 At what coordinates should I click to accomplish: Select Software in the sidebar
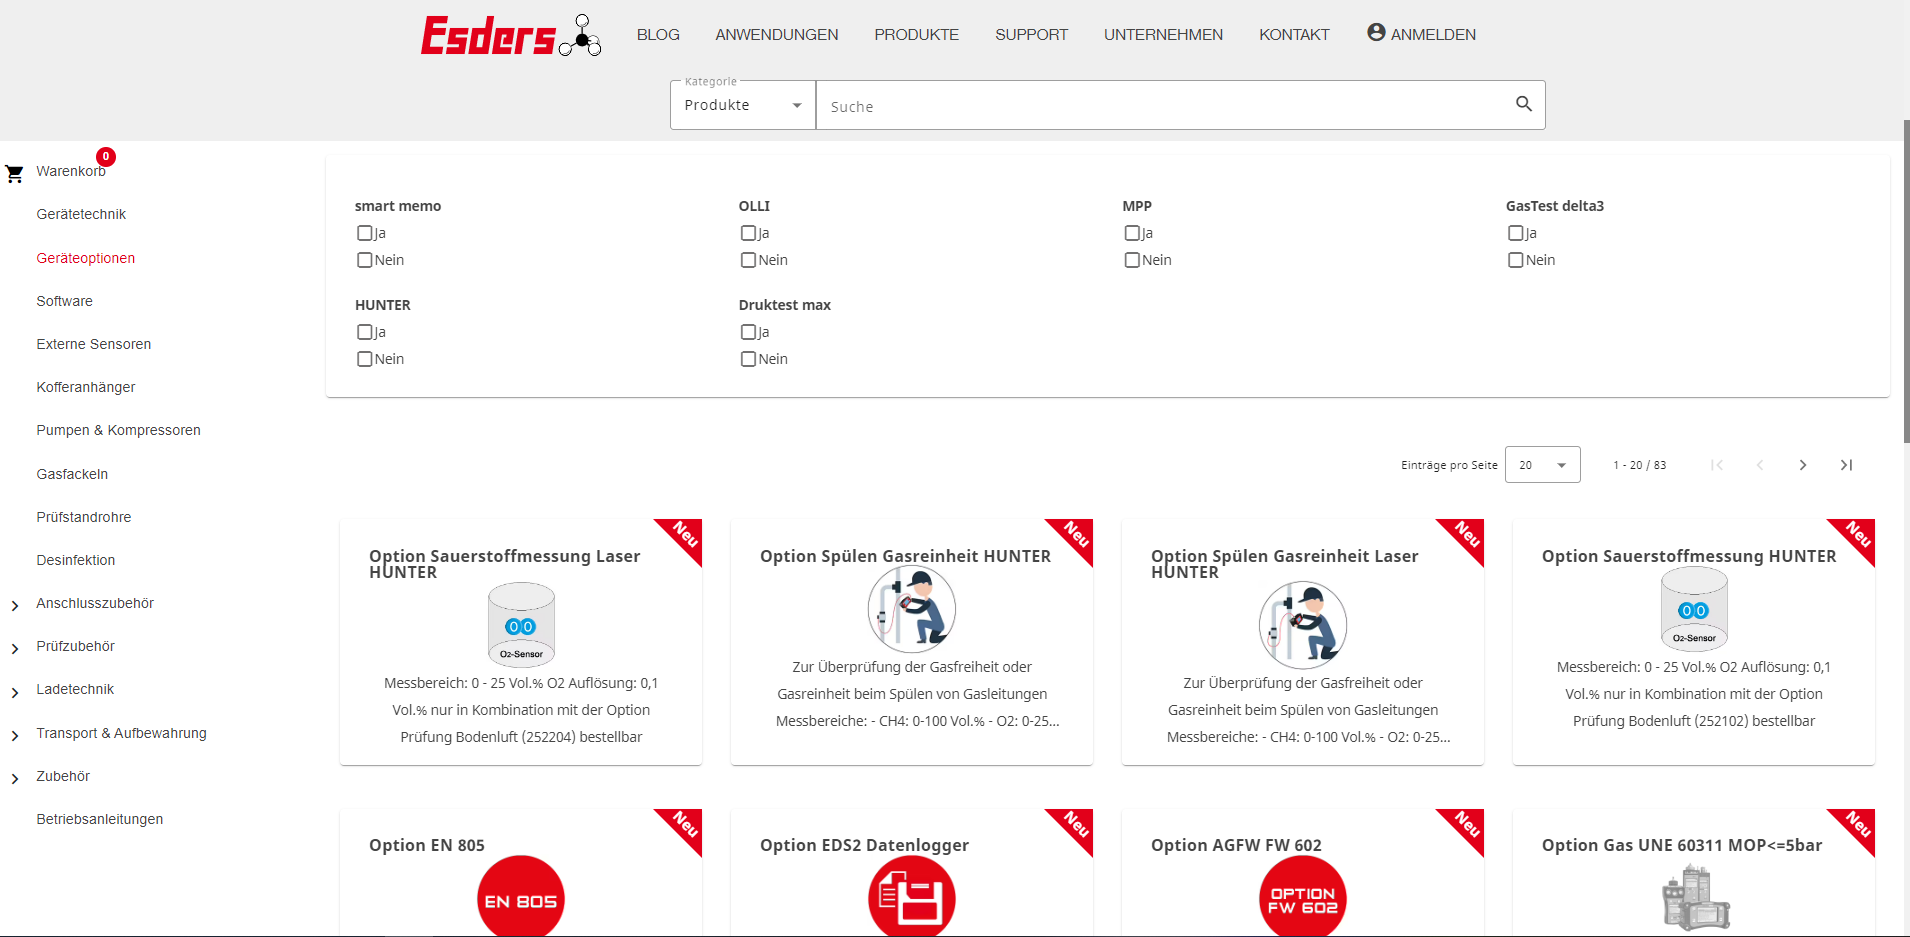click(64, 300)
